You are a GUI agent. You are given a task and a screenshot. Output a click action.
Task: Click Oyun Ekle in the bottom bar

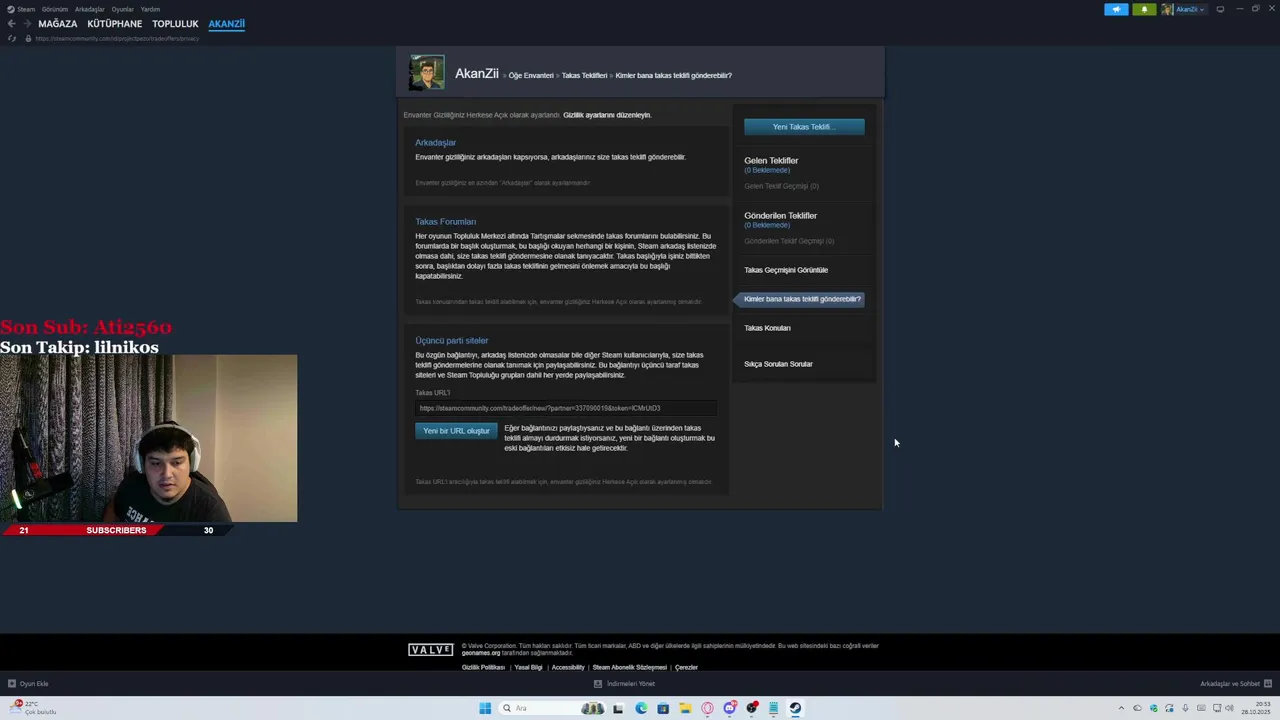pyautogui.click(x=28, y=684)
